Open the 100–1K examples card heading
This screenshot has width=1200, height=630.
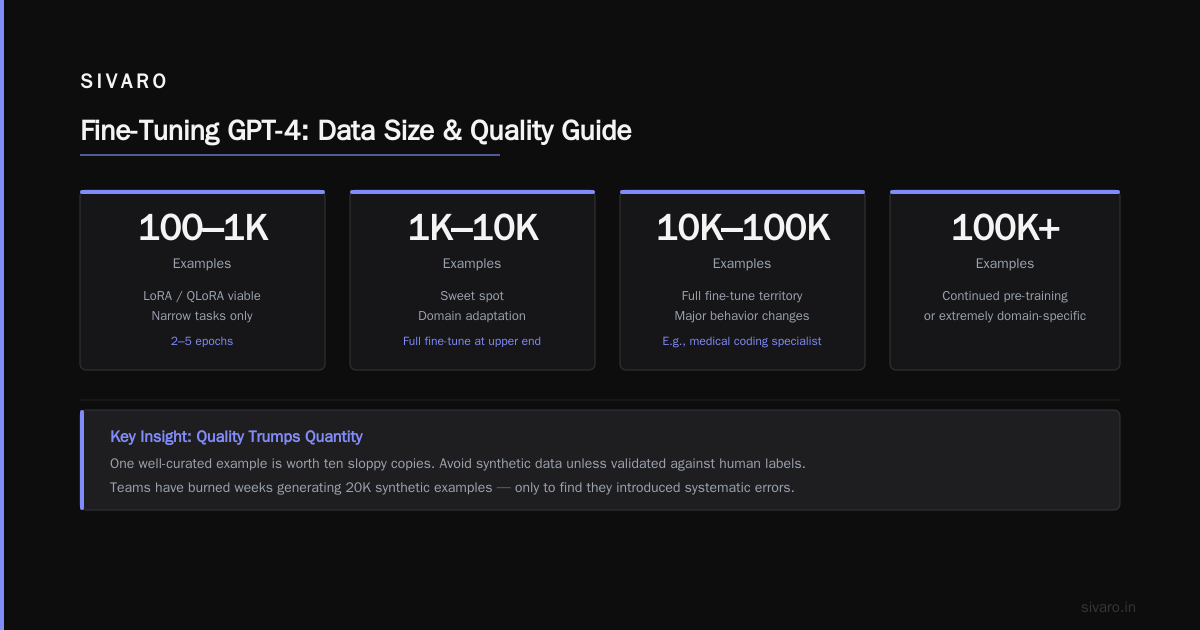click(202, 228)
